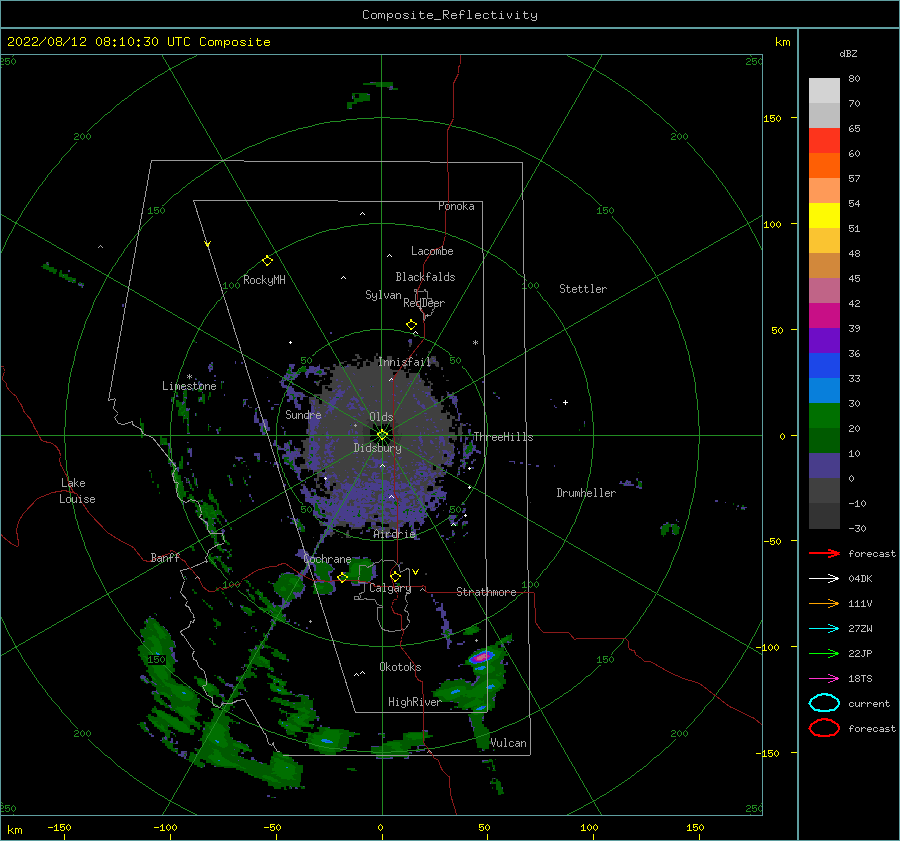Click the Limestone label
The height and width of the screenshot is (841, 900).
pyautogui.click(x=189, y=386)
